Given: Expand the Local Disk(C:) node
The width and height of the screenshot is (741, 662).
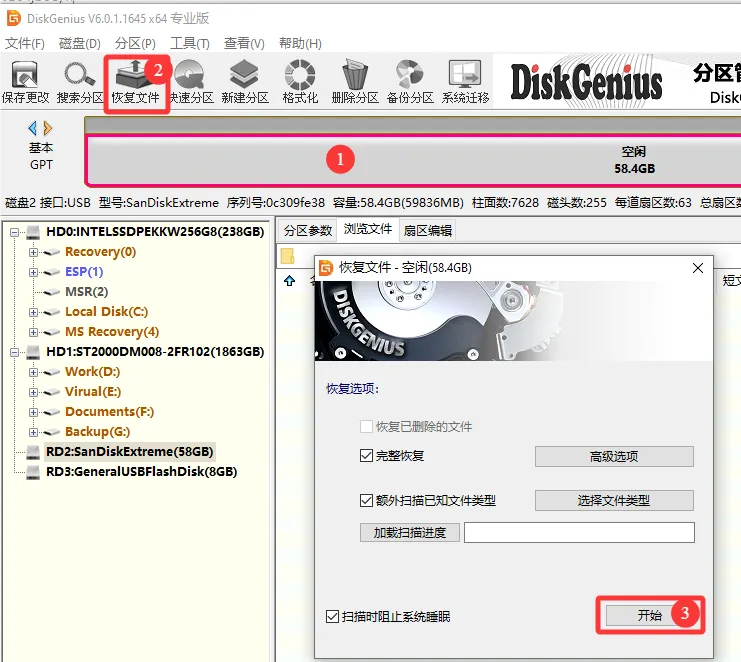Looking at the screenshot, I should (x=33, y=312).
